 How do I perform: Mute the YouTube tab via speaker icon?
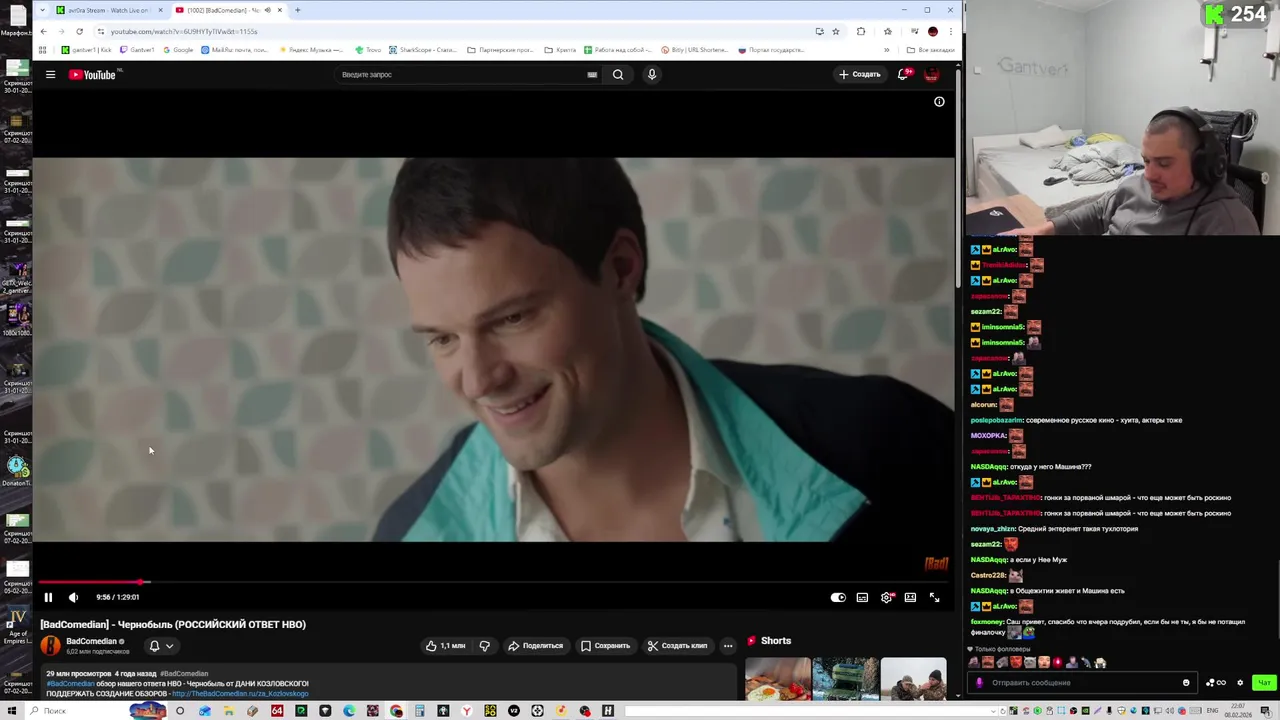(x=267, y=10)
